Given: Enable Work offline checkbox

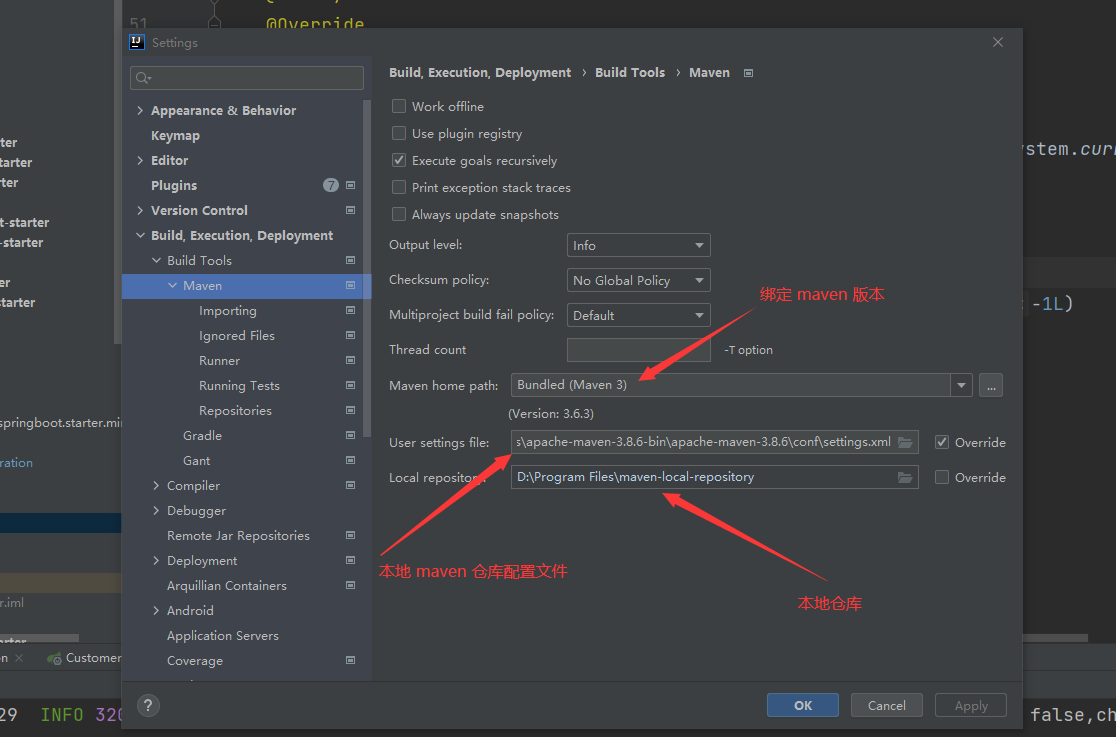Looking at the screenshot, I should pos(399,106).
